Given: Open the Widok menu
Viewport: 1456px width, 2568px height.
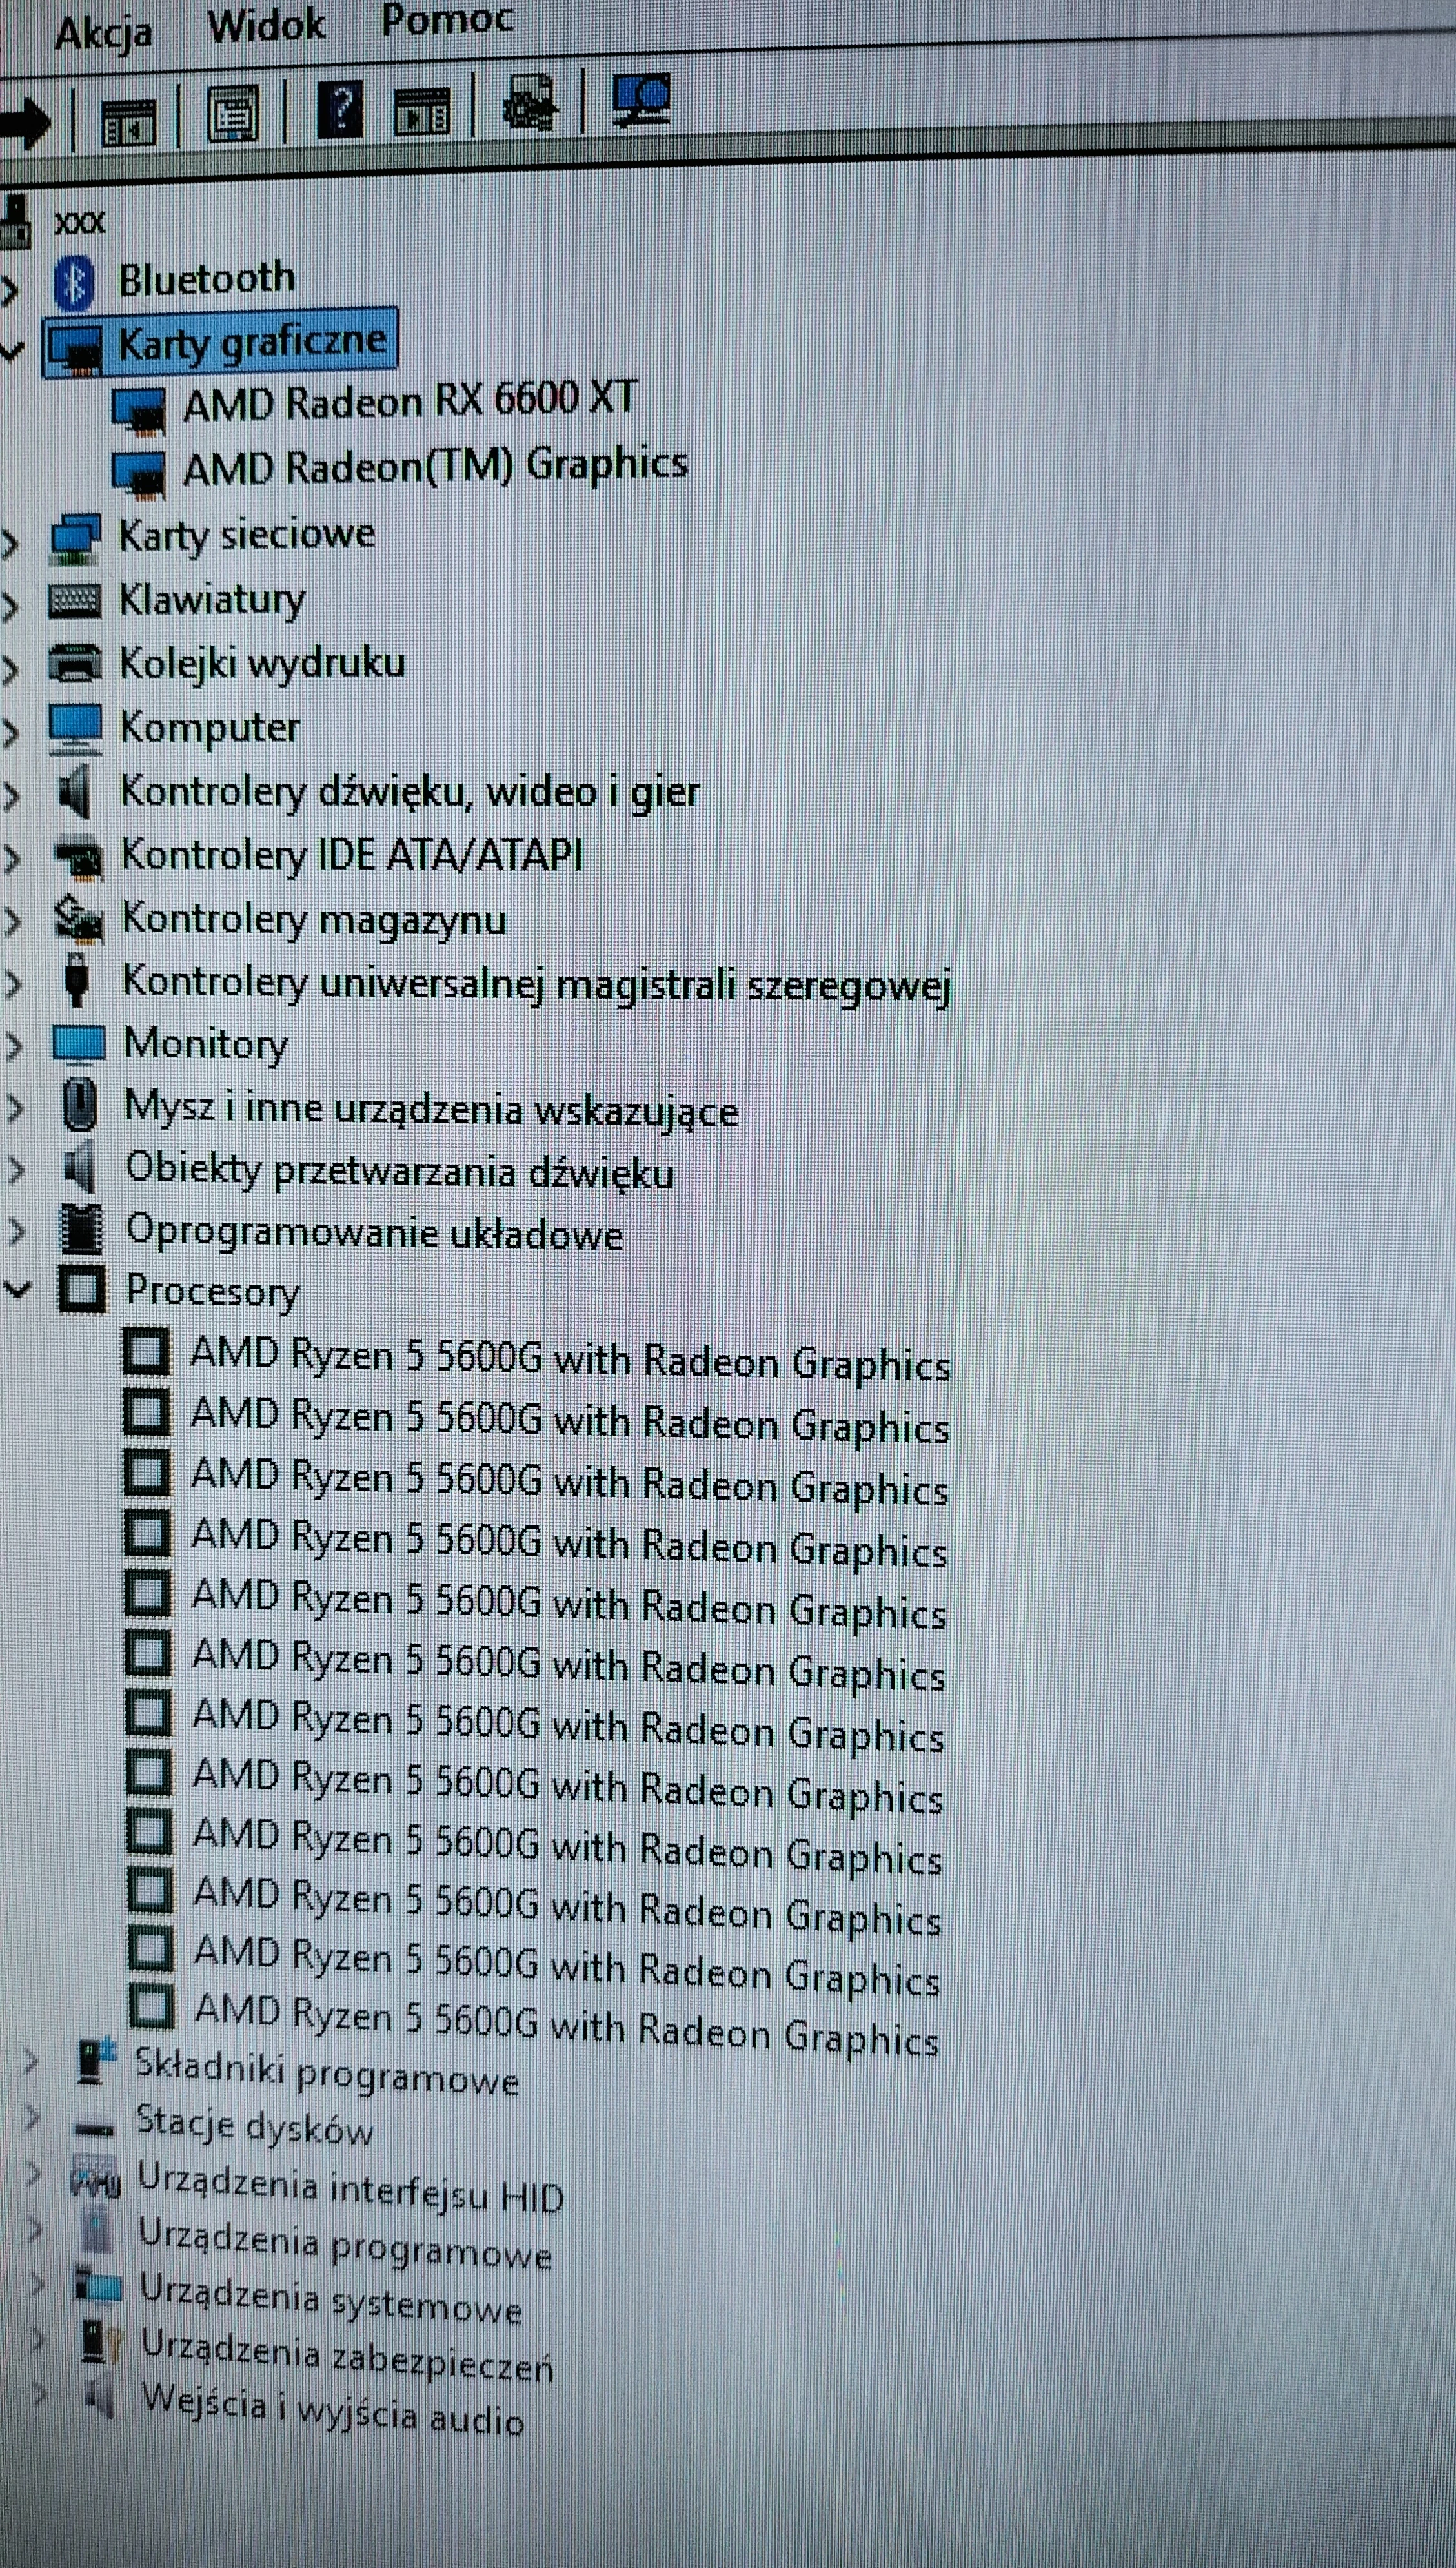Looking at the screenshot, I should pyautogui.click(x=266, y=24).
